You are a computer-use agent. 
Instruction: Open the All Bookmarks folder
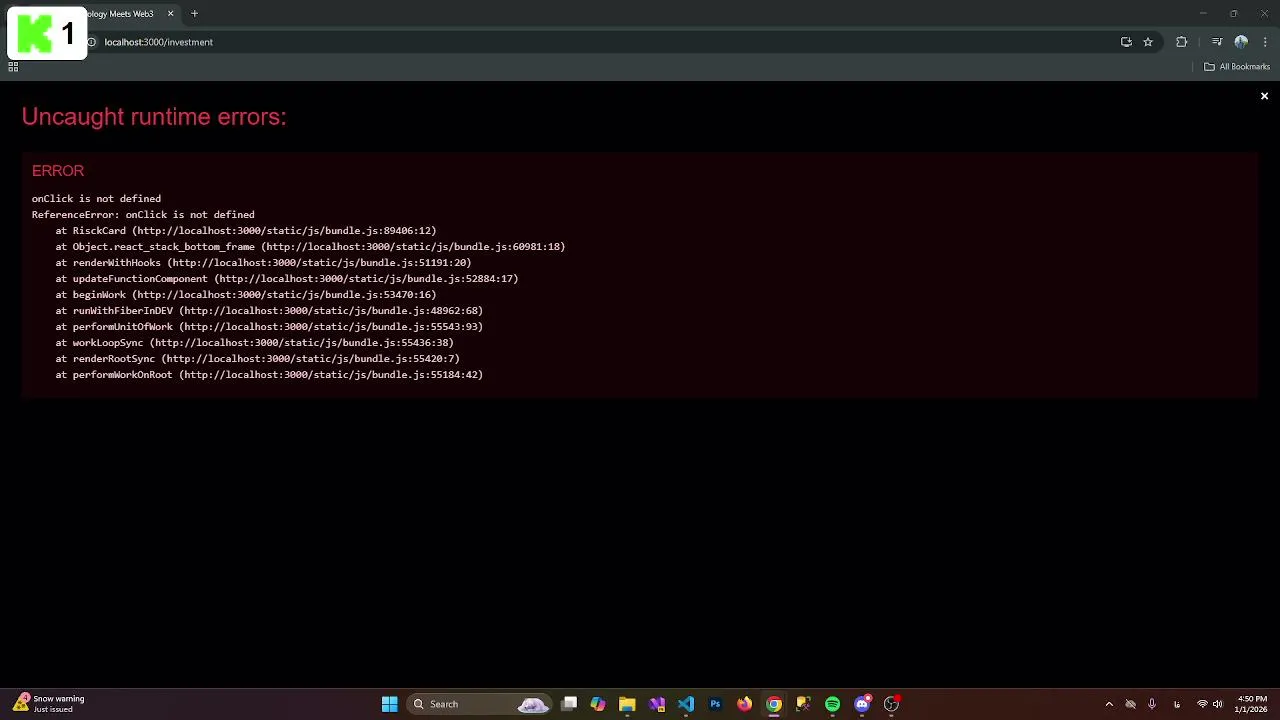tap(1237, 67)
